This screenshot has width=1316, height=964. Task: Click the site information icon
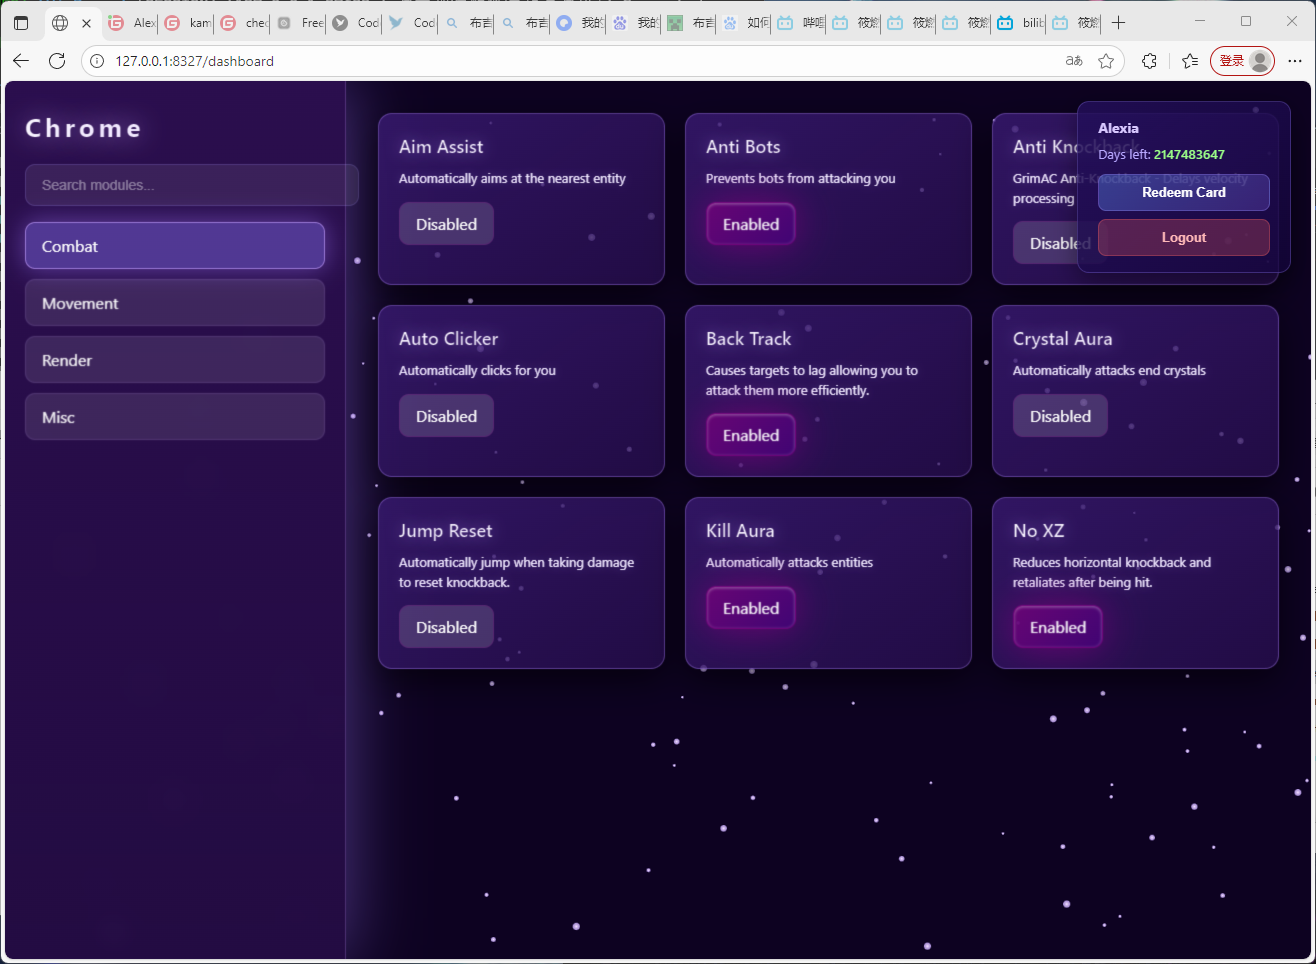point(97,61)
